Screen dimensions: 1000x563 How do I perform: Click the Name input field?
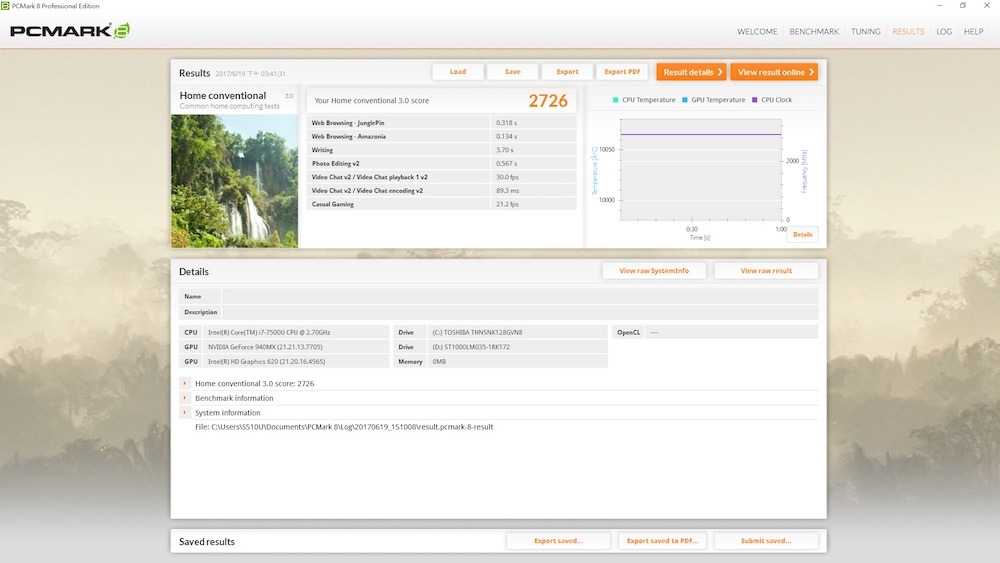[519, 296]
